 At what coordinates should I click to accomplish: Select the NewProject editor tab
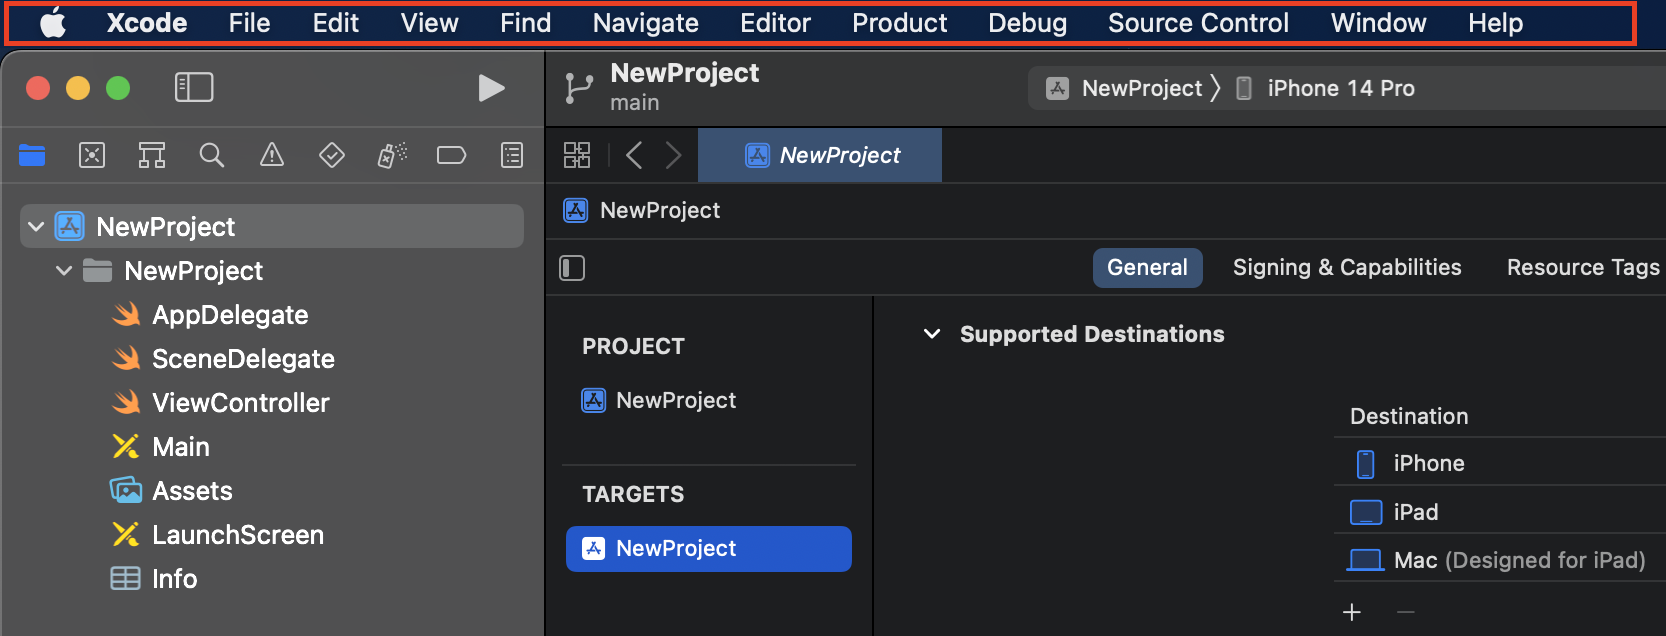point(820,155)
